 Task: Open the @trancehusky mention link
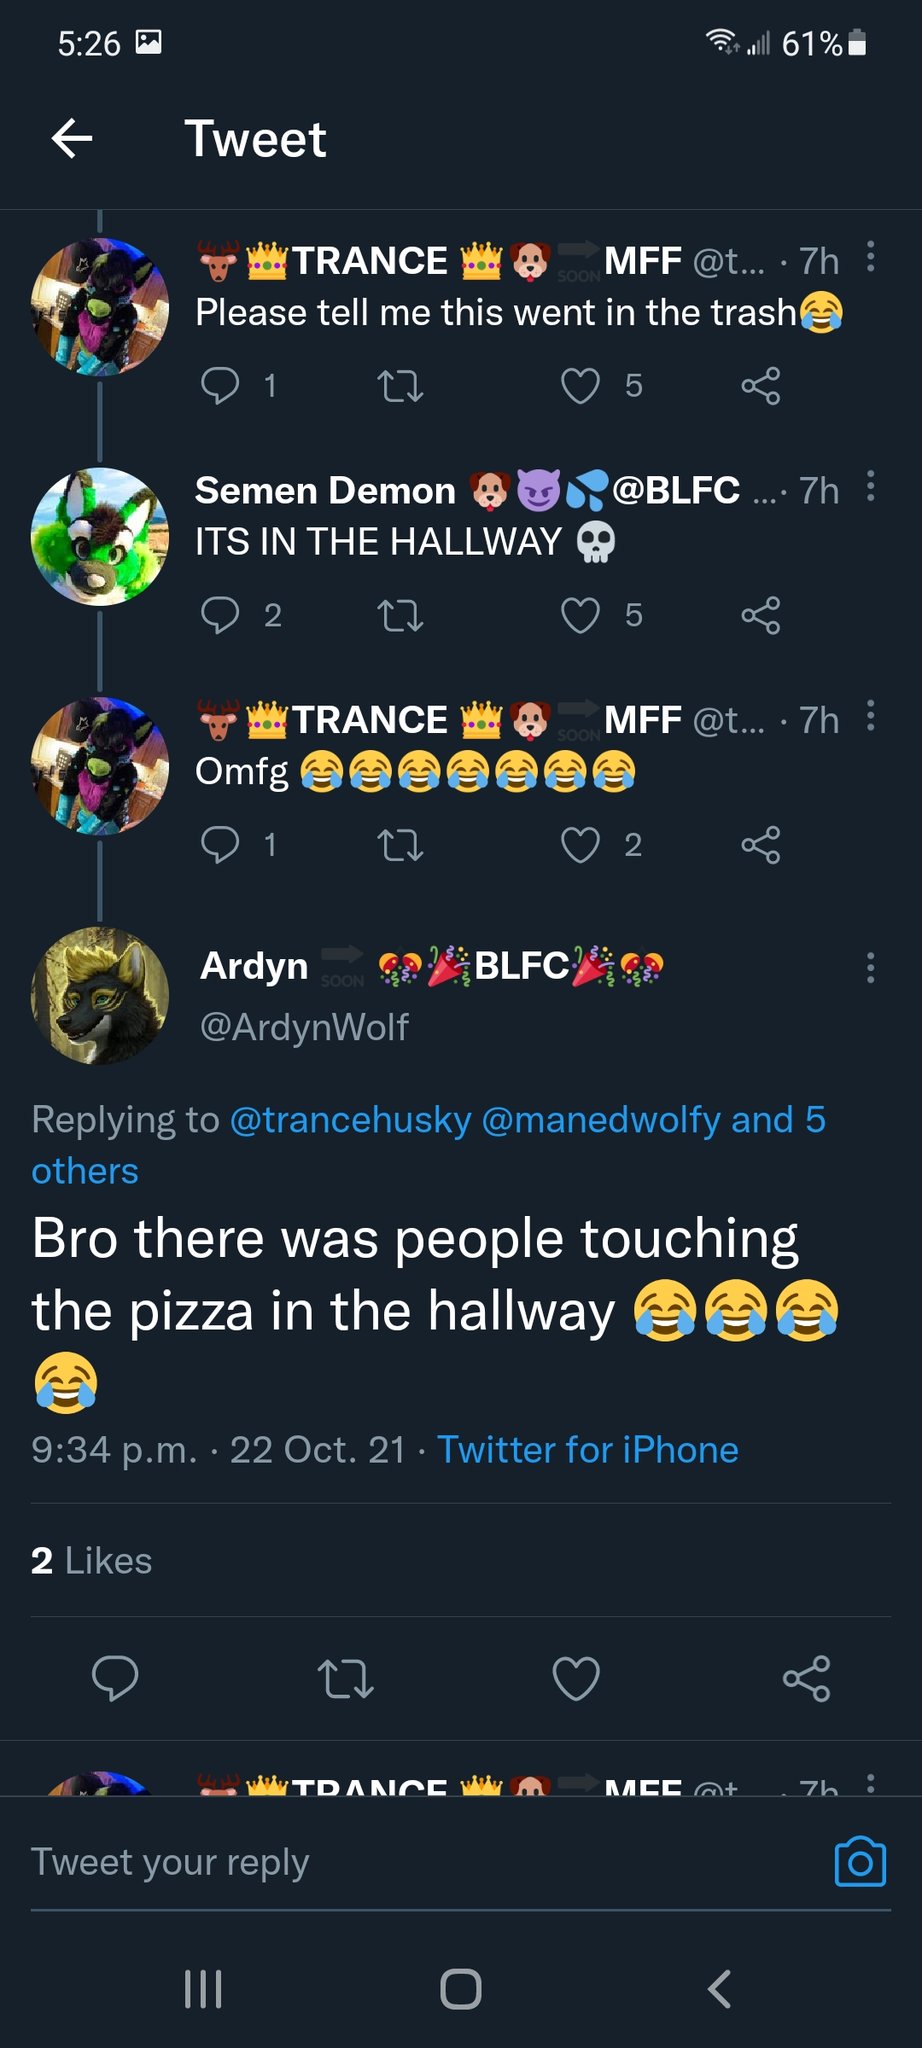(x=350, y=1120)
